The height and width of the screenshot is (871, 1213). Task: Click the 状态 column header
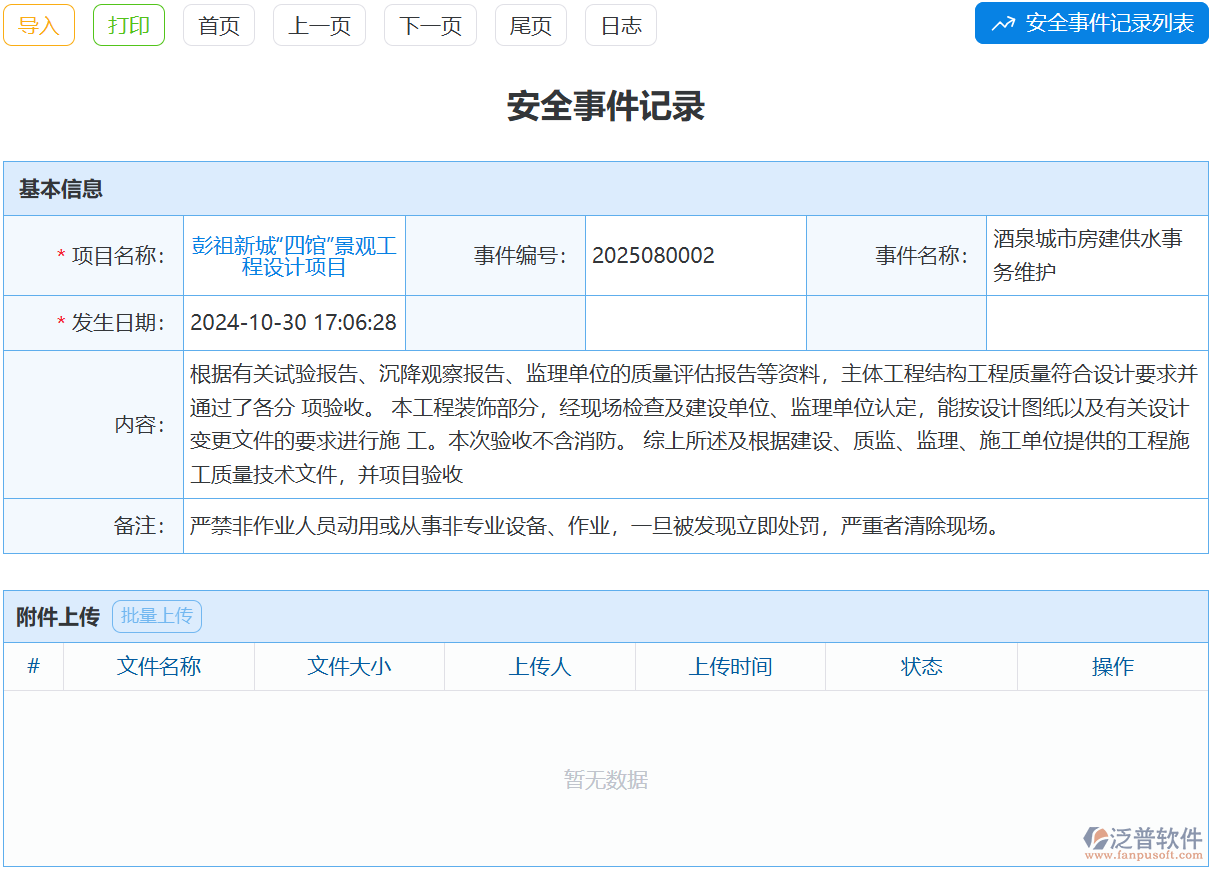click(x=920, y=666)
